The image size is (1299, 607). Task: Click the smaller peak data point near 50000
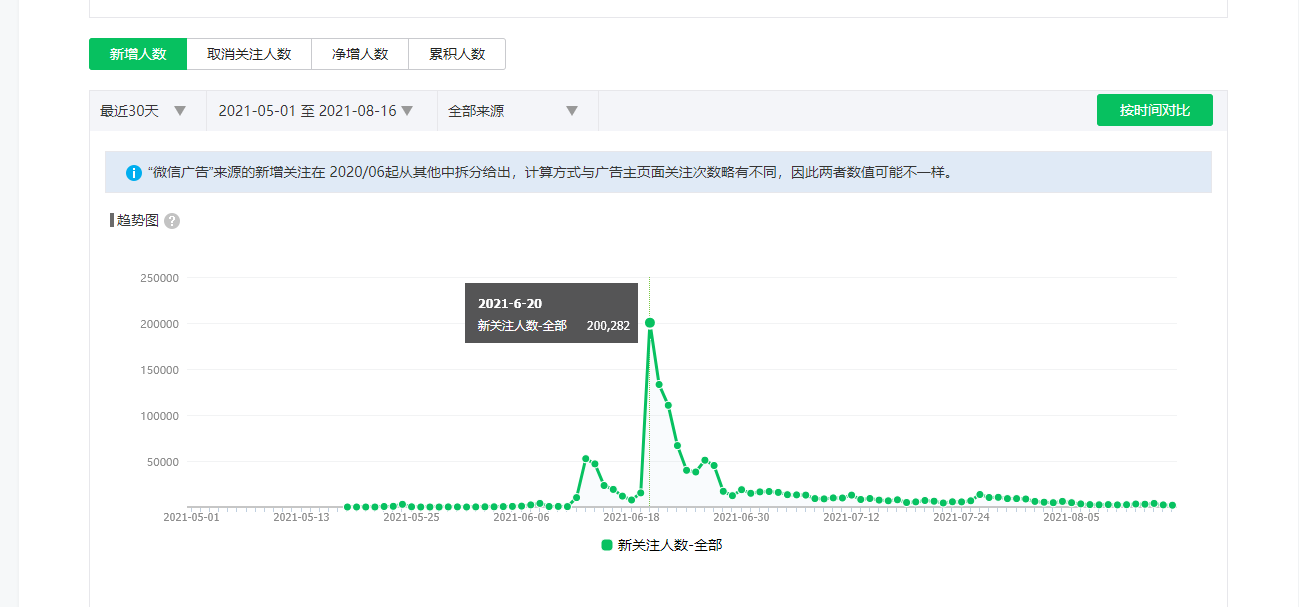(586, 459)
